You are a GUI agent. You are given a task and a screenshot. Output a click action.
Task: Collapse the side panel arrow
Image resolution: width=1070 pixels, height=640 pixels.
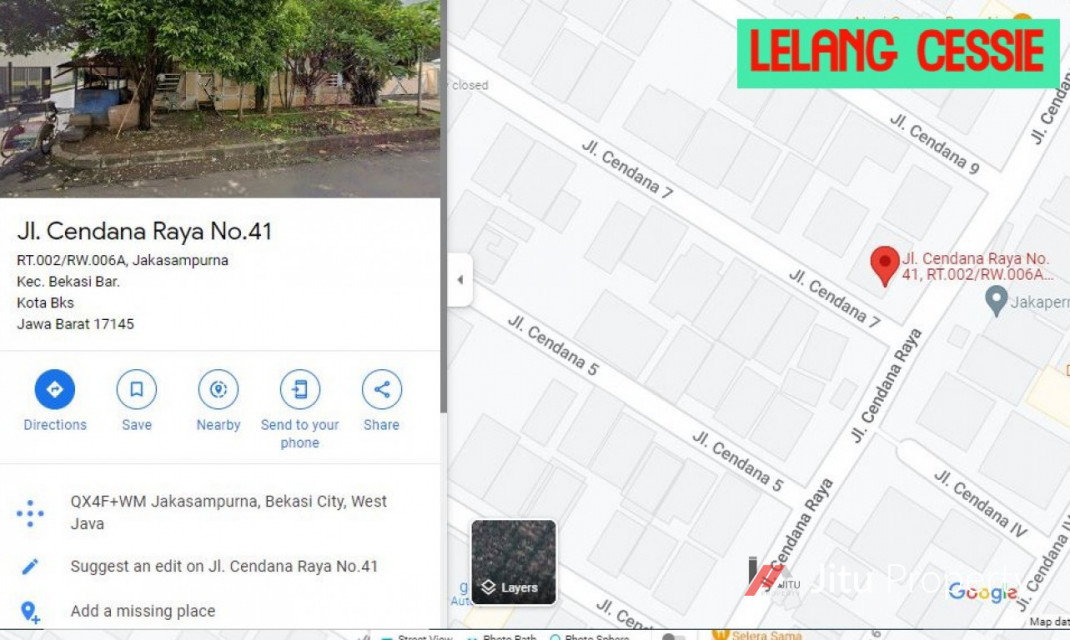point(460,280)
